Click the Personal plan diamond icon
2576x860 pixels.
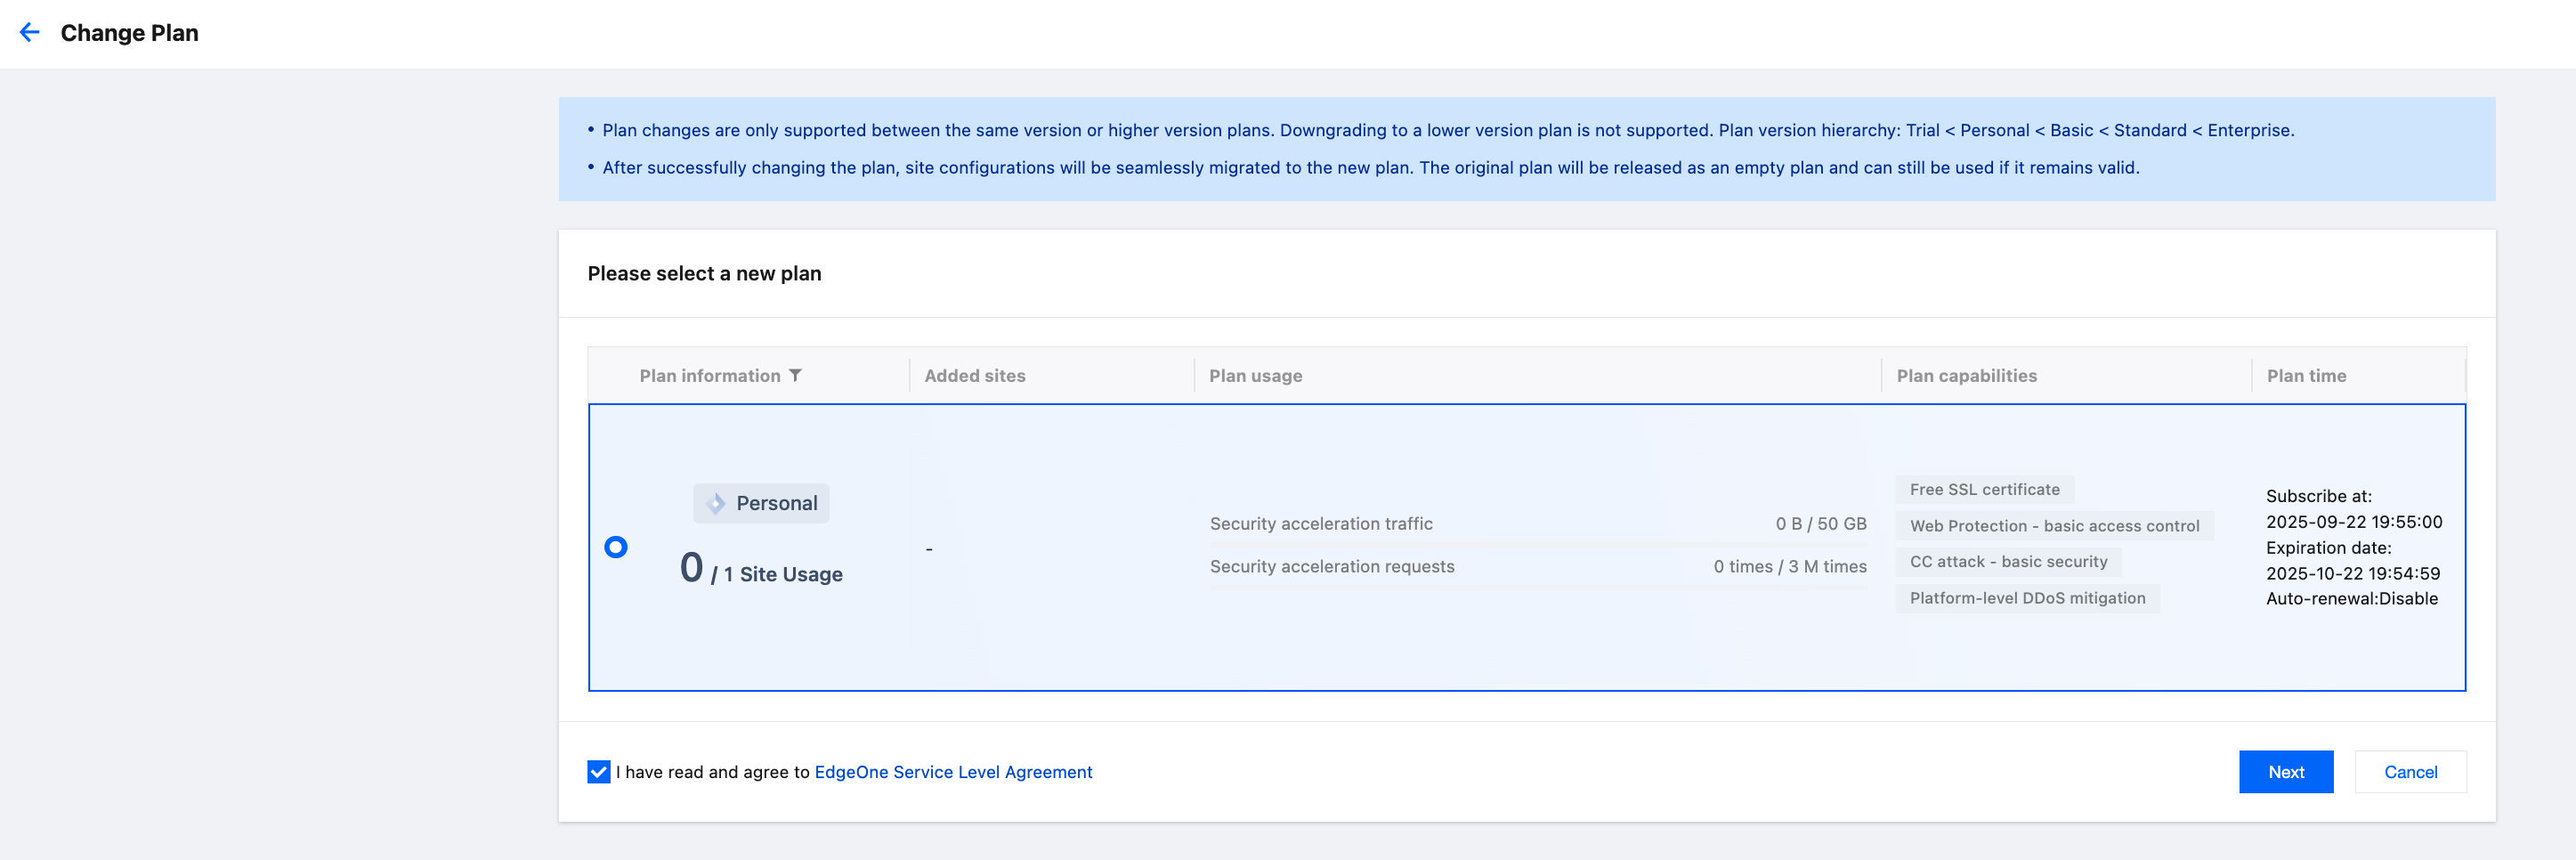point(716,503)
